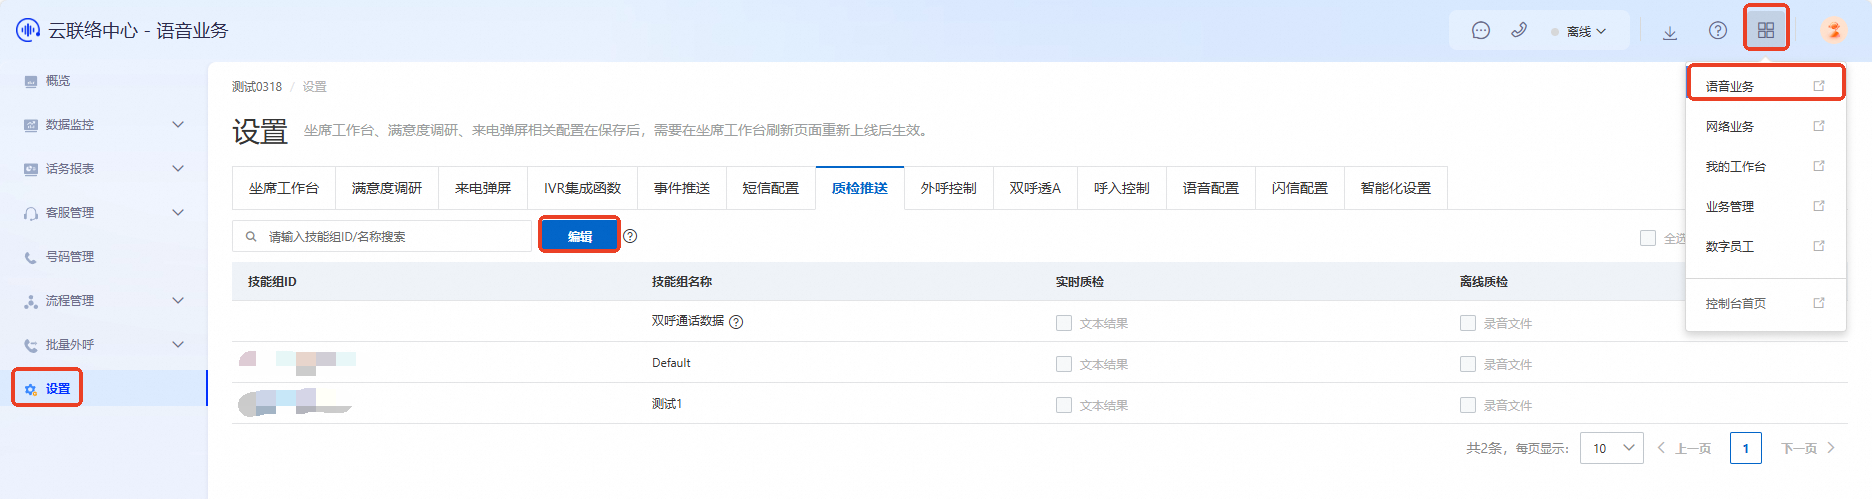
Task: Click the phone dial icon
Action: pyautogui.click(x=1519, y=30)
